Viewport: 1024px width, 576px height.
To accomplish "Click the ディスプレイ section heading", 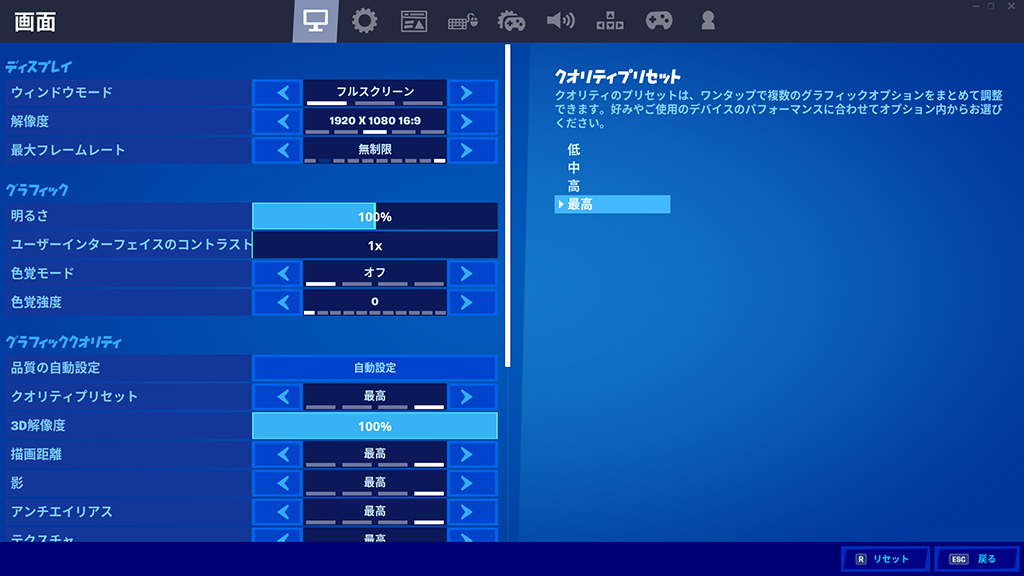I will click(x=39, y=67).
